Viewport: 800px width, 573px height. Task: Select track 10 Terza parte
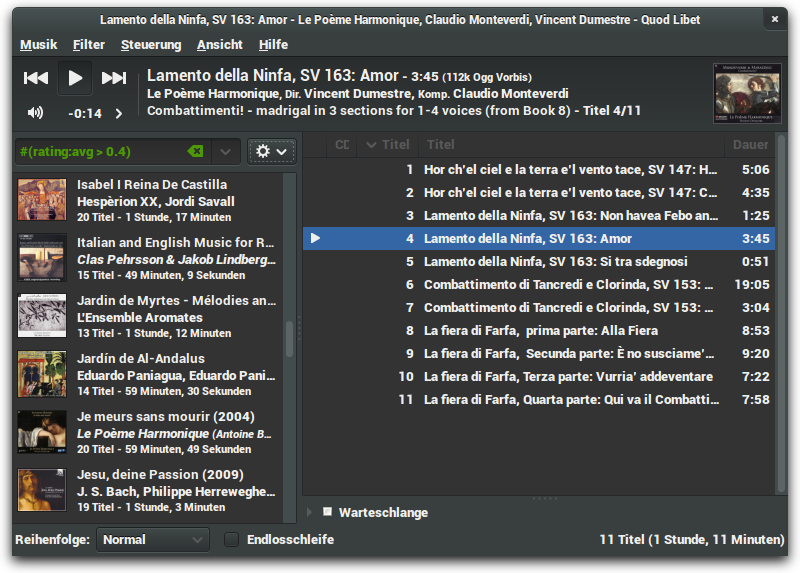pos(539,376)
